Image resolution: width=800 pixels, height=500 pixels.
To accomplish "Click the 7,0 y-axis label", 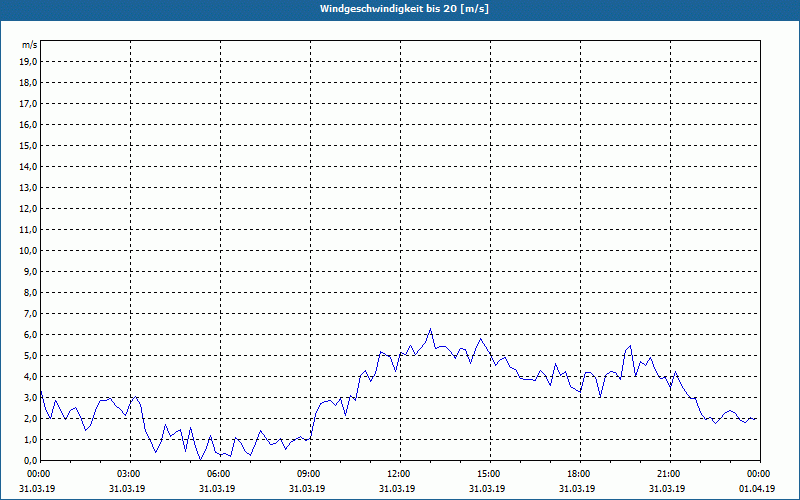I will click(x=31, y=313).
